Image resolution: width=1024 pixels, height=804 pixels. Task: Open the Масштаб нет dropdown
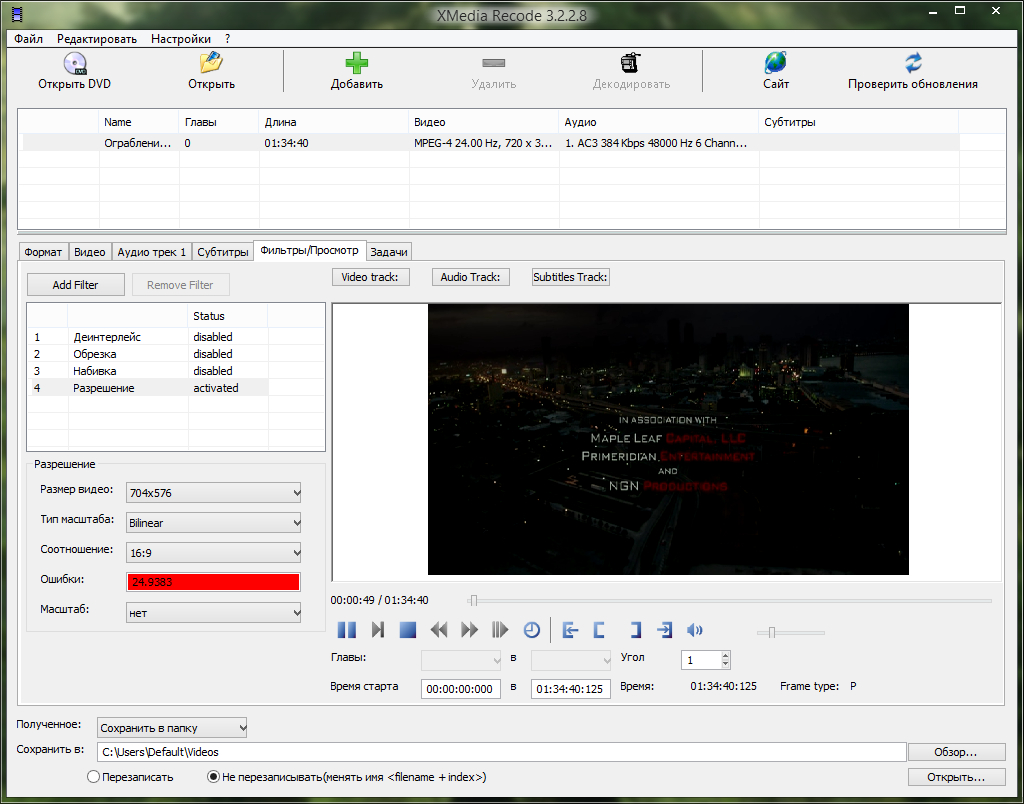point(214,613)
